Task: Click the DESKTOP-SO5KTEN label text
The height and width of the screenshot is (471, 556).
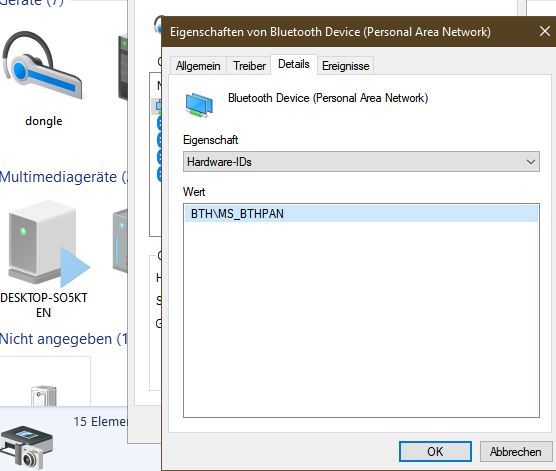Action: click(44, 305)
